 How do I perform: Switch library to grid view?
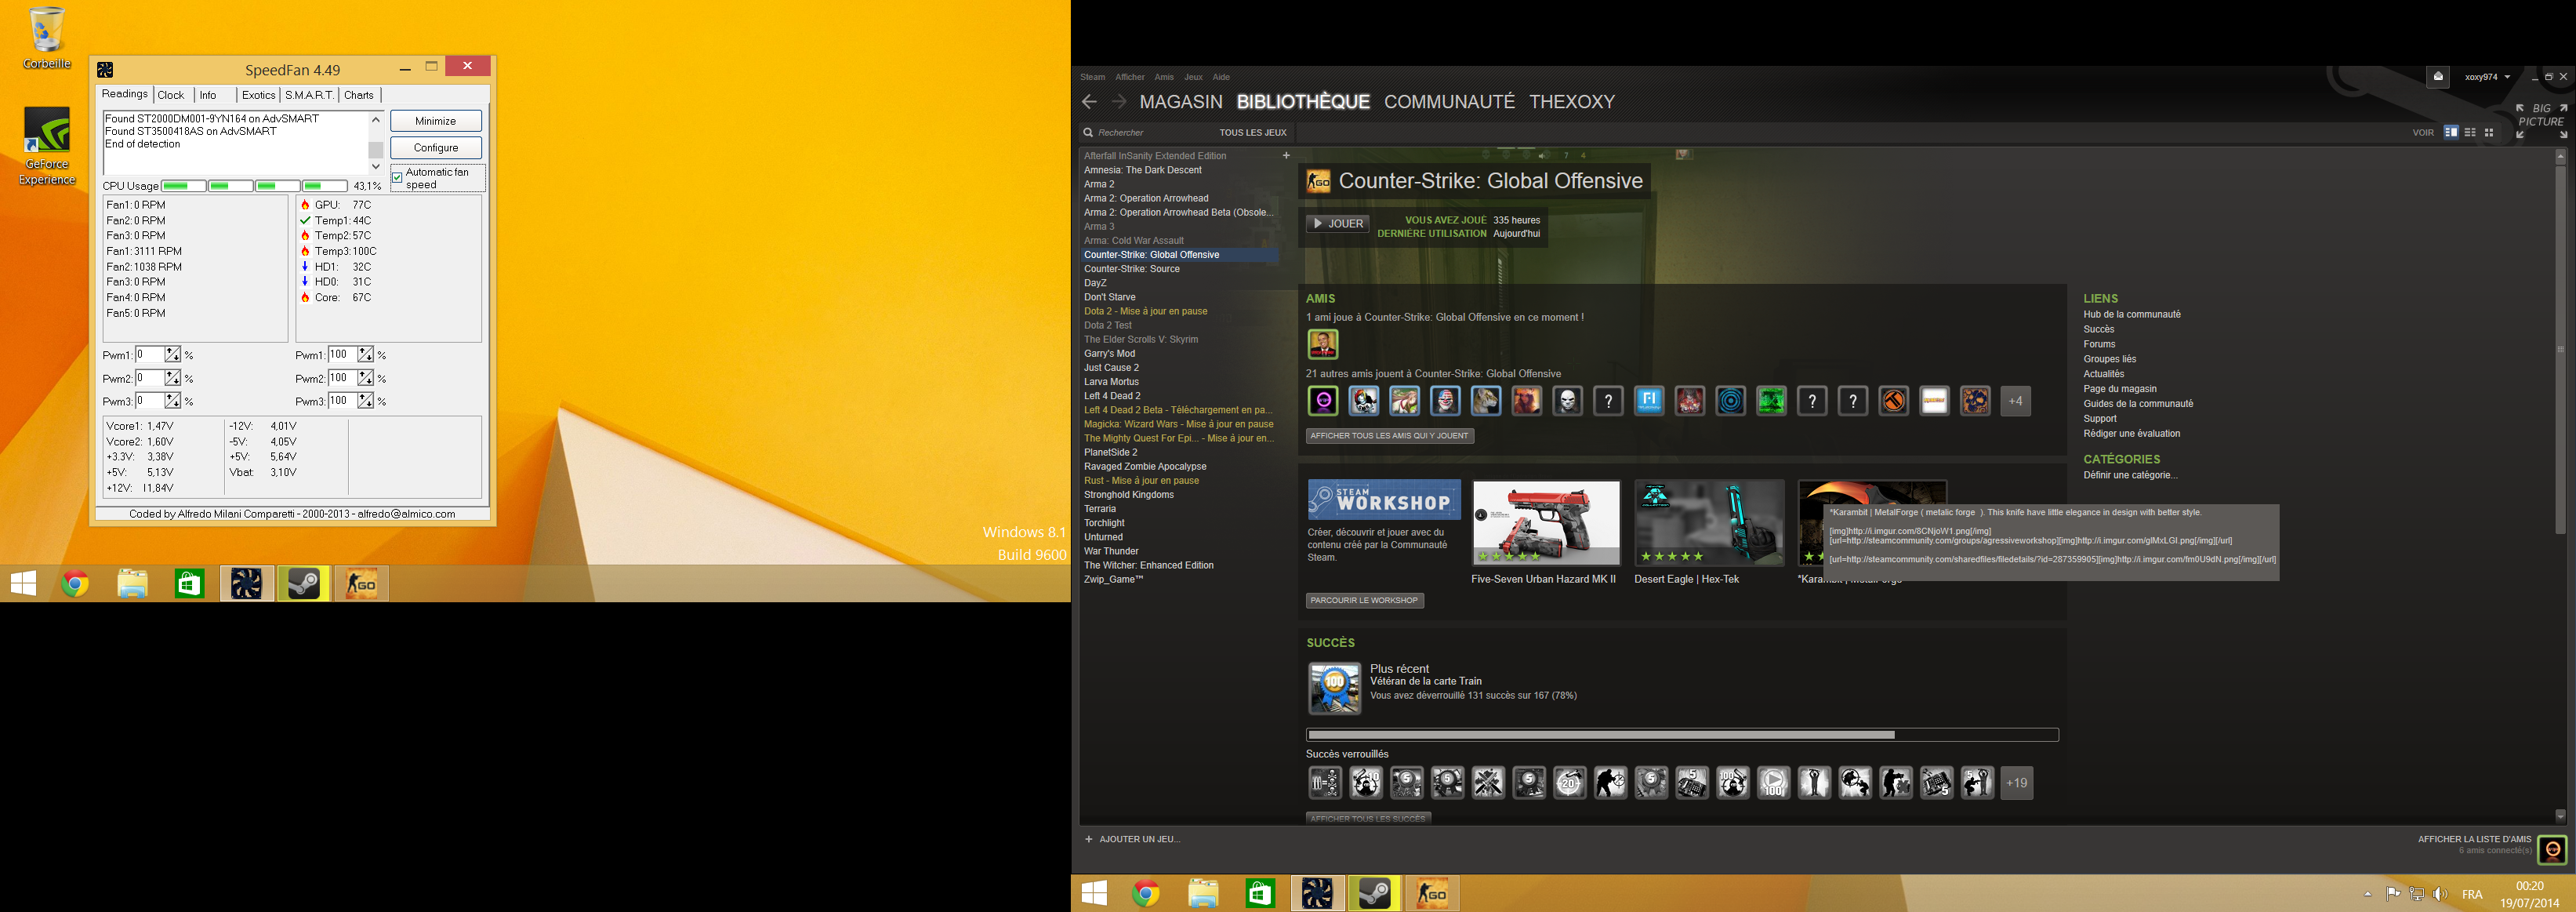[2489, 132]
